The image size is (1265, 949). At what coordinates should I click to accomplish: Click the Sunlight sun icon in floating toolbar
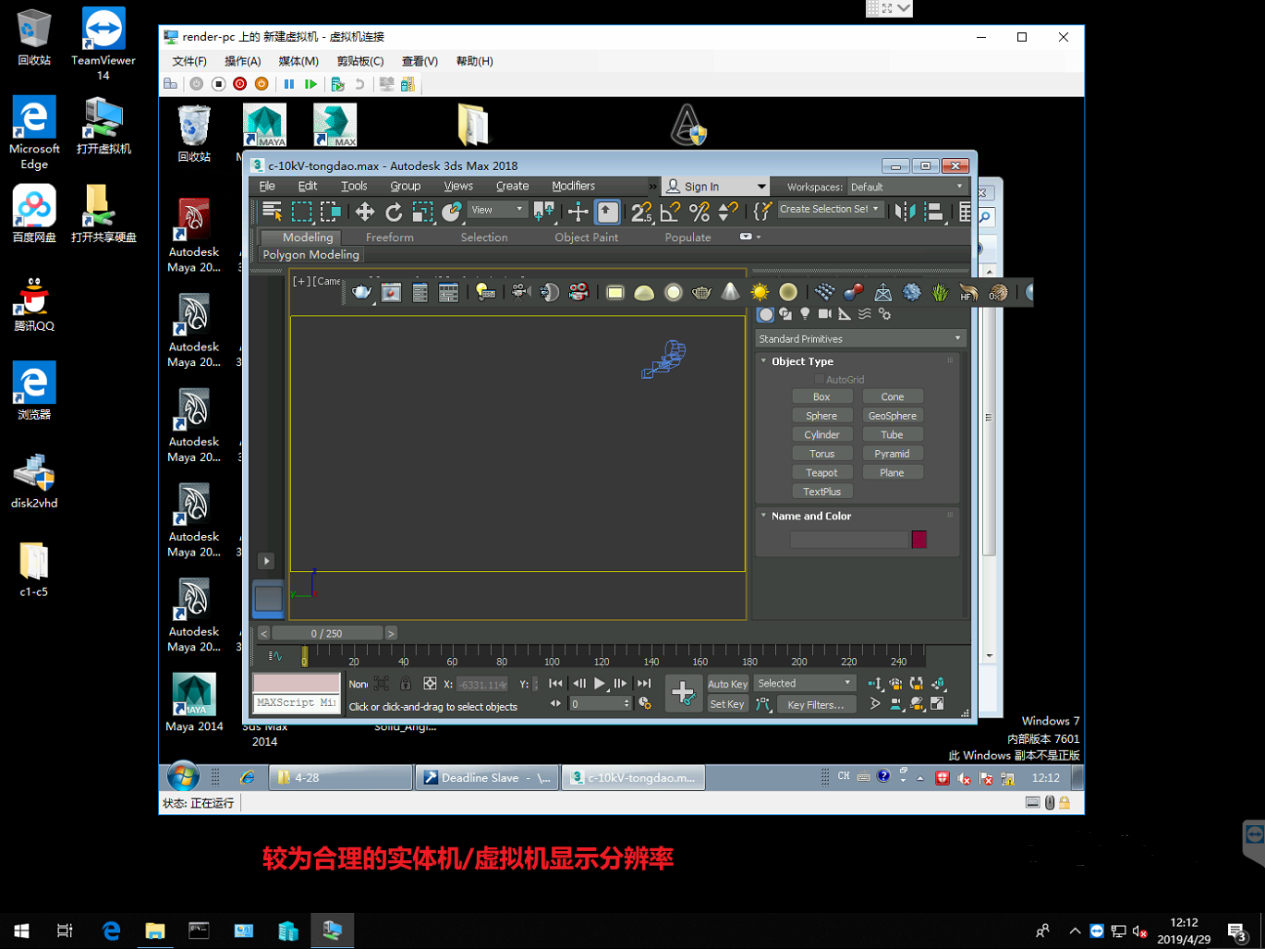click(760, 292)
